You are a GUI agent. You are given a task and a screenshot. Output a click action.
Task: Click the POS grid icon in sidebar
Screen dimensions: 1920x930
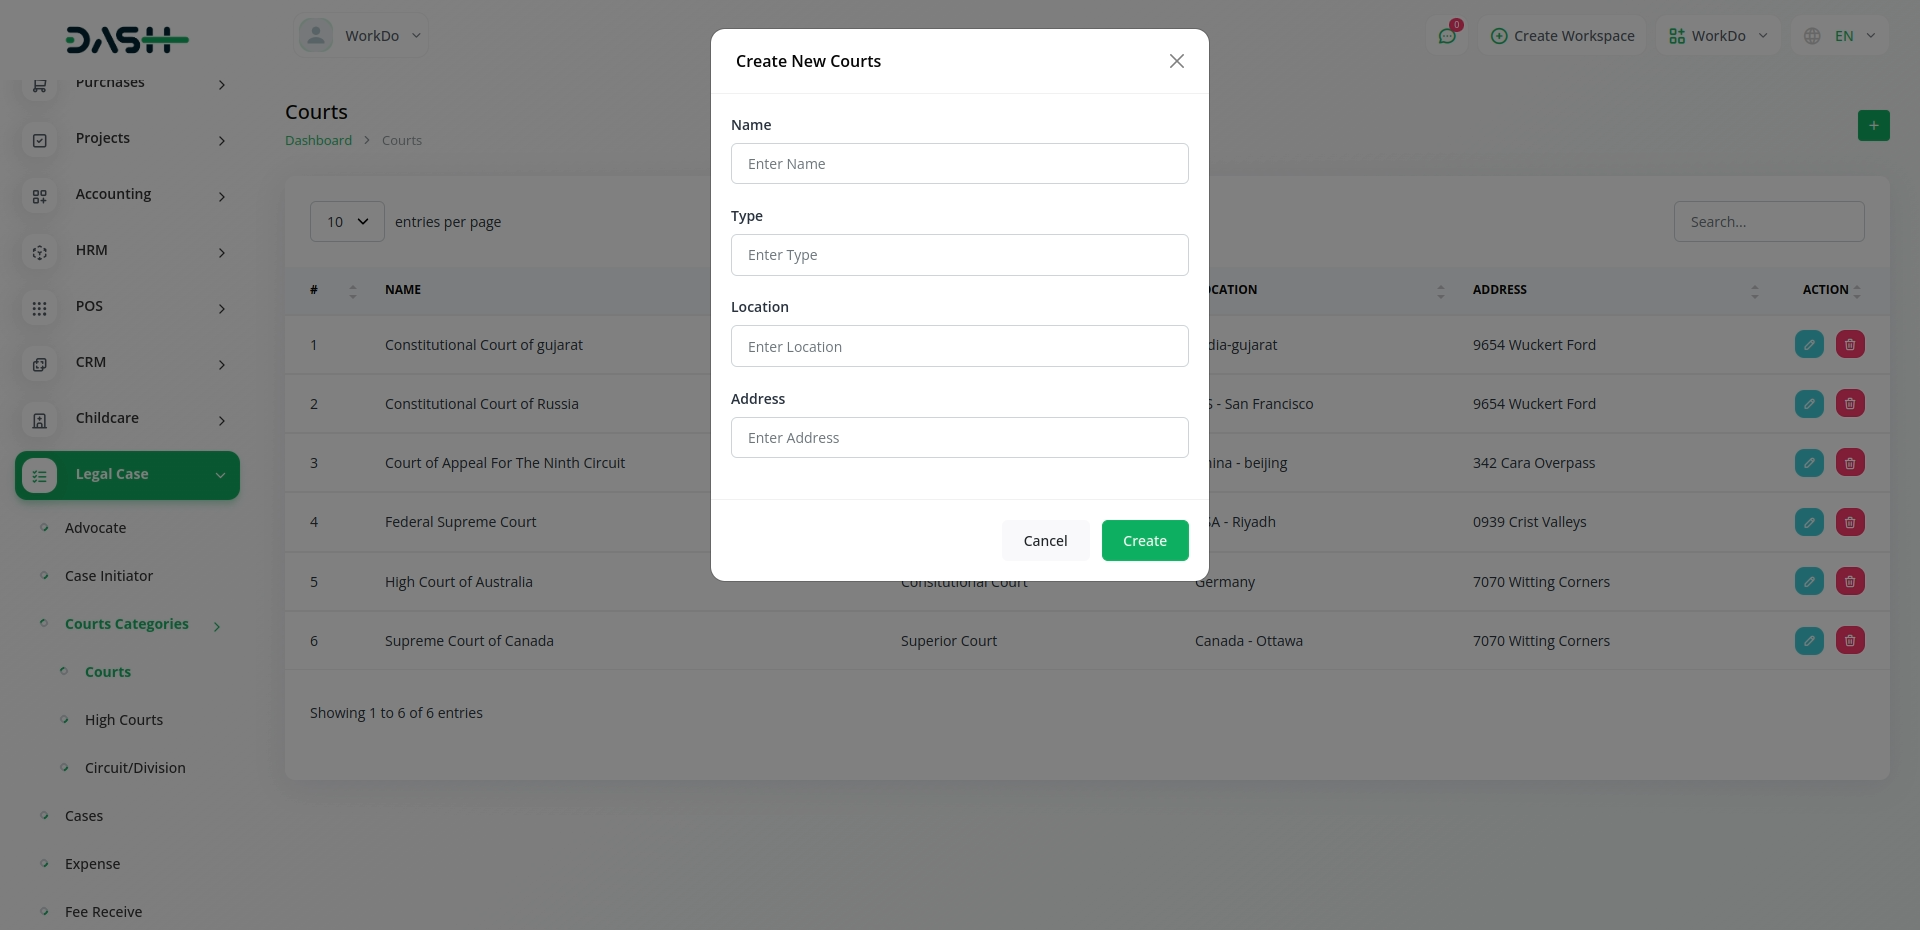pyautogui.click(x=40, y=308)
